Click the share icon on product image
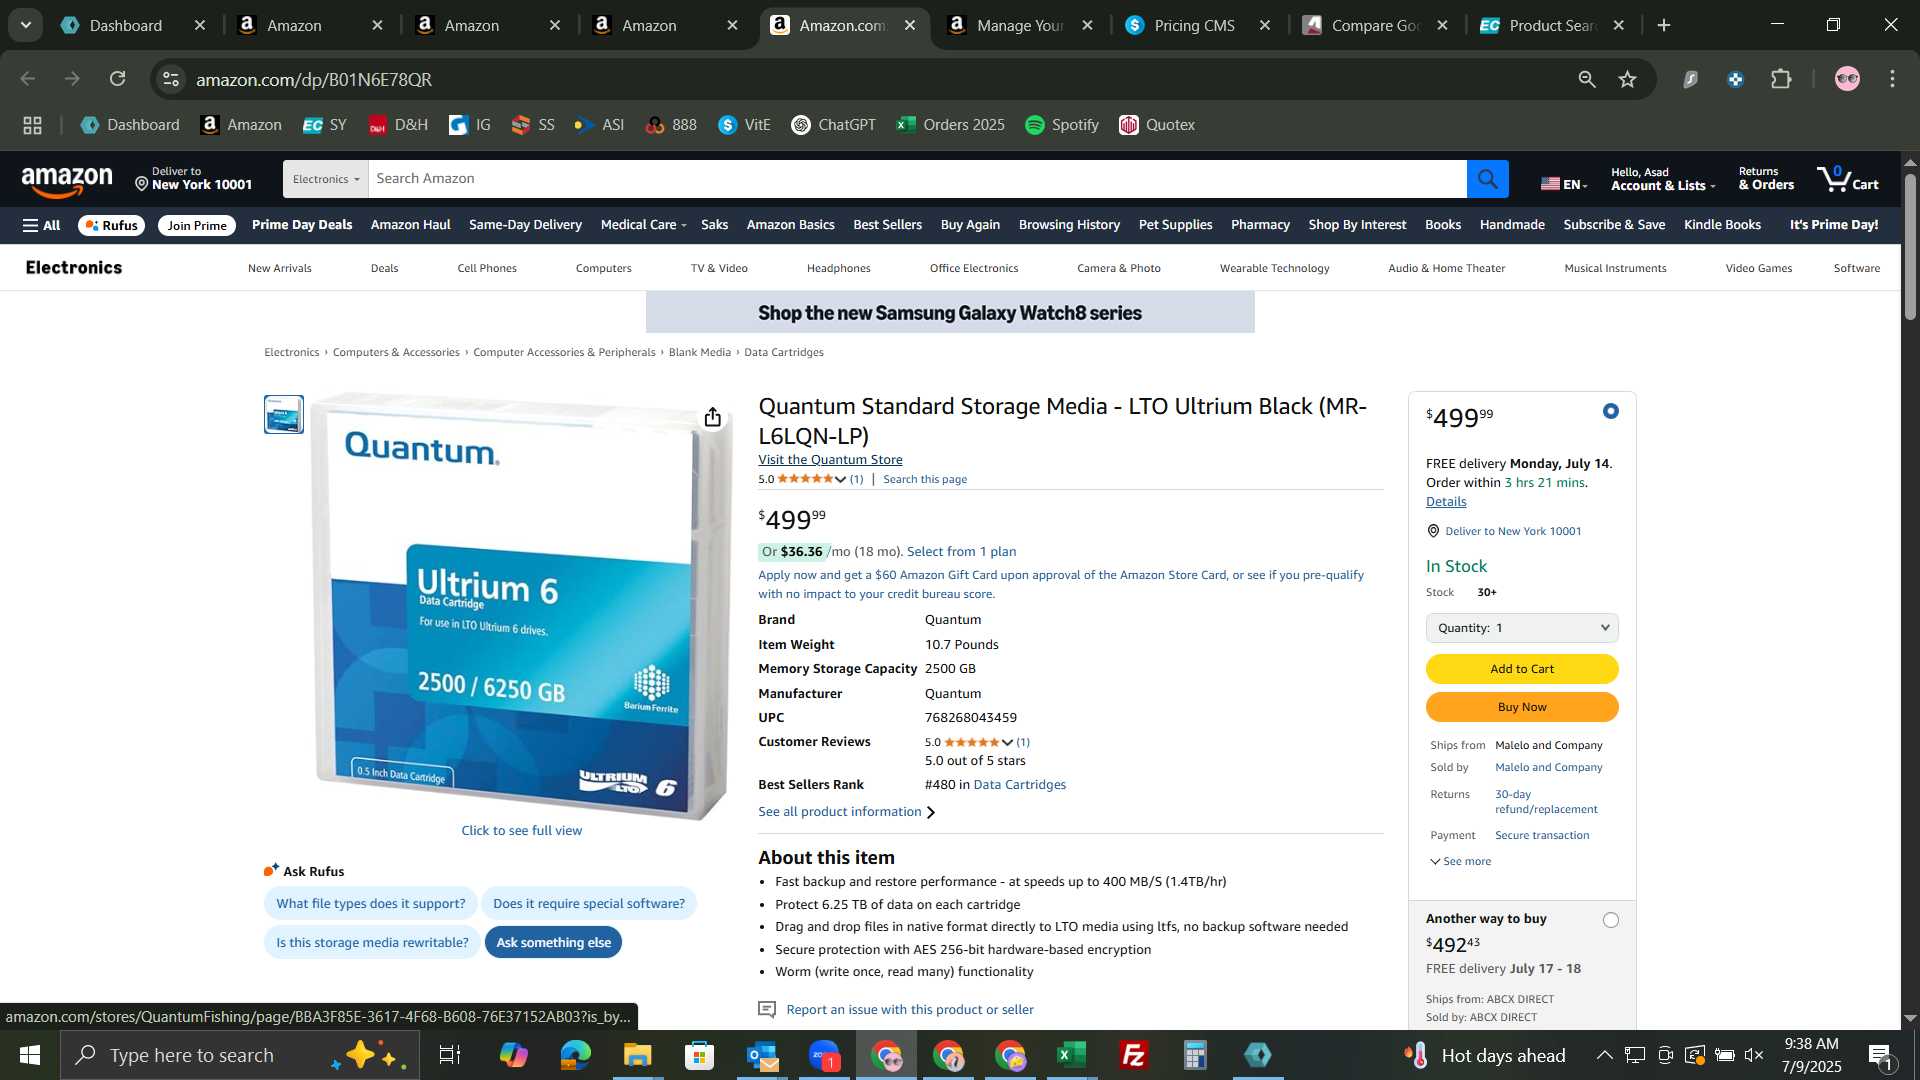This screenshot has height=1080, width=1920. click(712, 417)
